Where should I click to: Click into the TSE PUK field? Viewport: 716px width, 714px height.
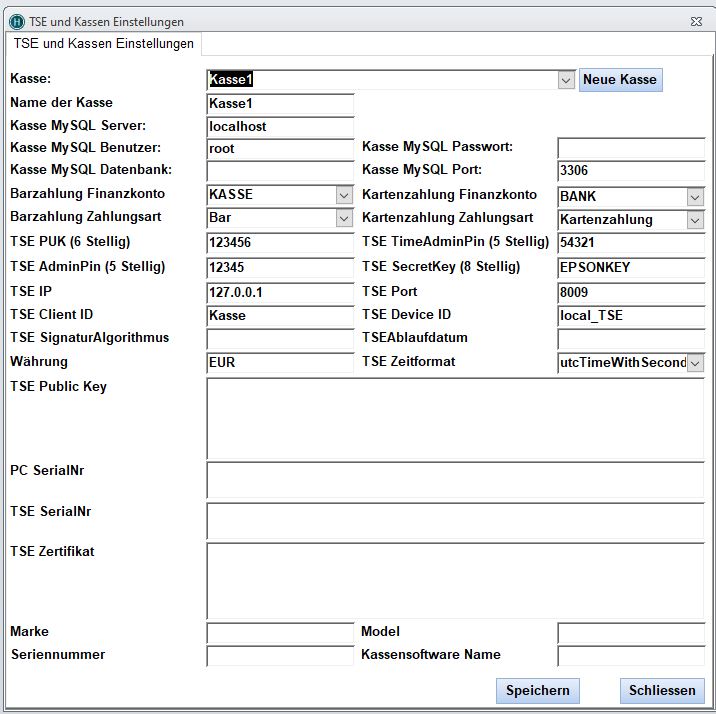coord(280,243)
